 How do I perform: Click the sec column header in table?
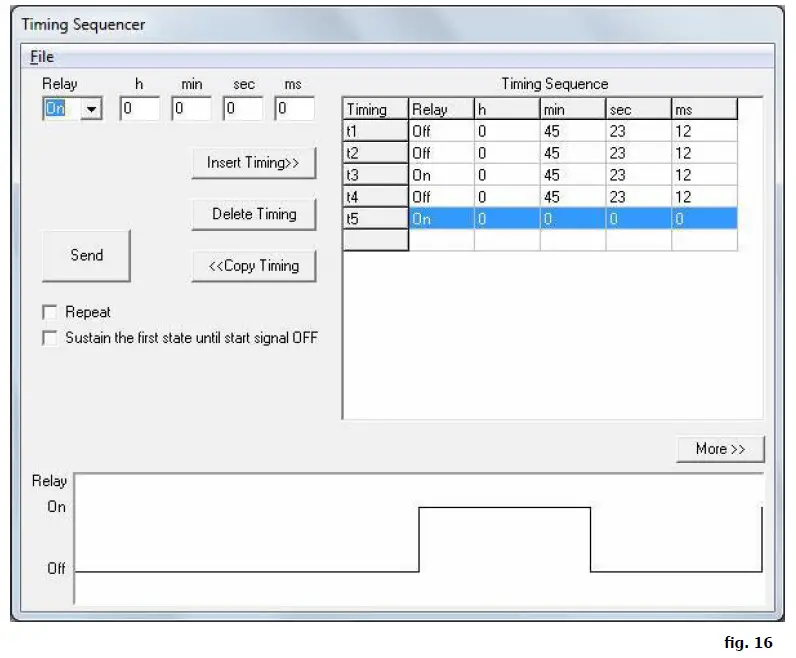coord(639,110)
